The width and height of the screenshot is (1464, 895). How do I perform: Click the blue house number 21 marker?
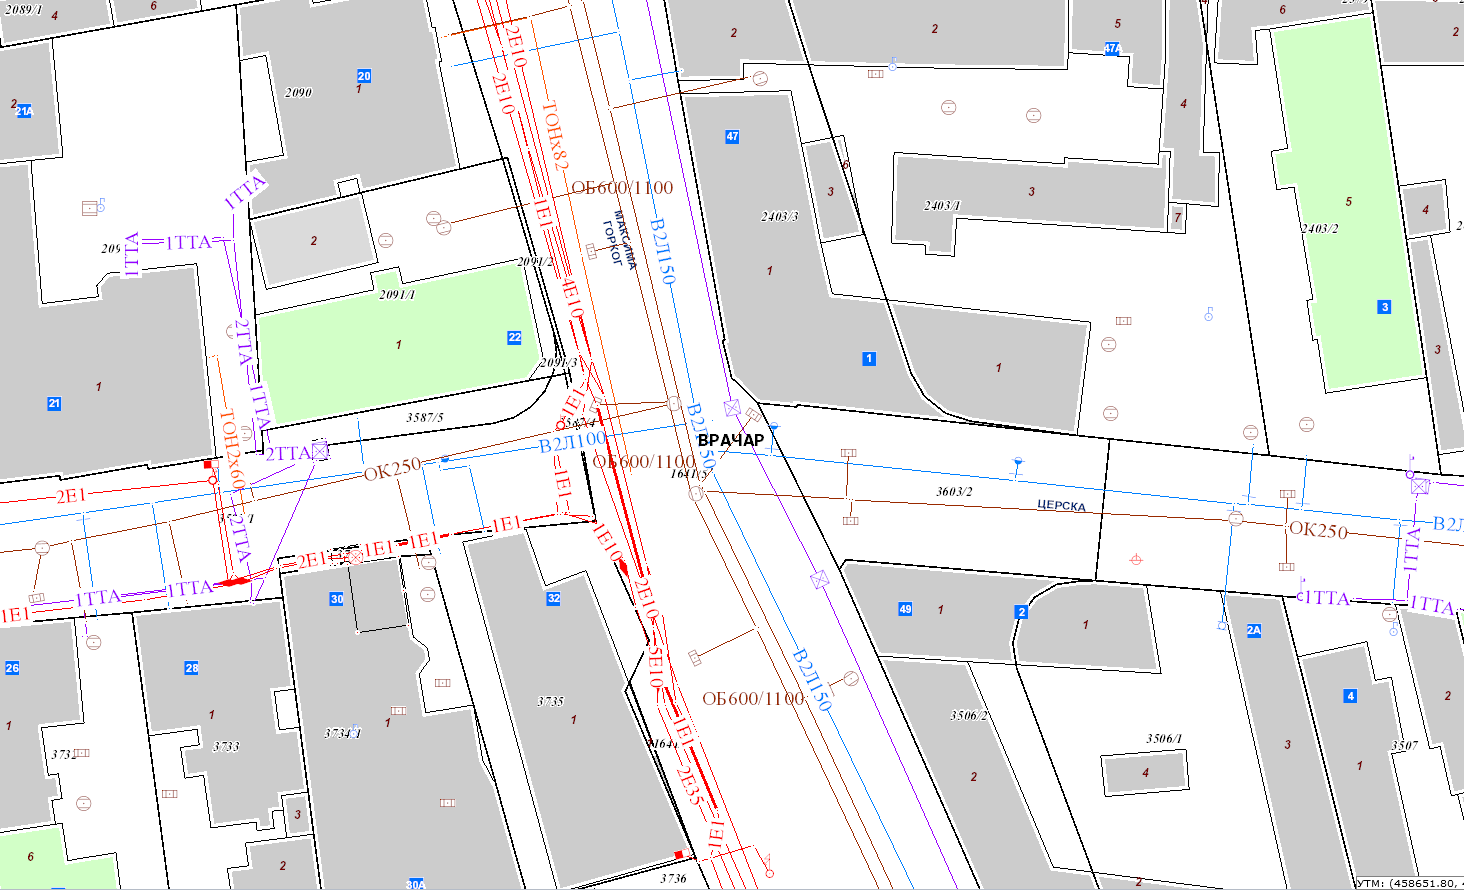click(x=54, y=404)
